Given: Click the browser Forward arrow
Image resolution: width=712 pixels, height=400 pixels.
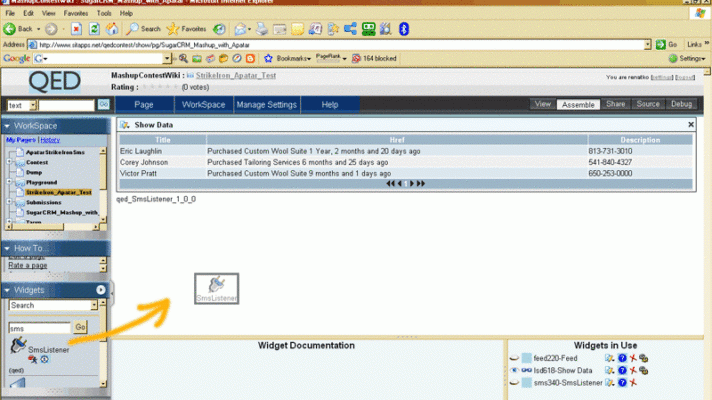Looking at the screenshot, I should (x=51, y=29).
